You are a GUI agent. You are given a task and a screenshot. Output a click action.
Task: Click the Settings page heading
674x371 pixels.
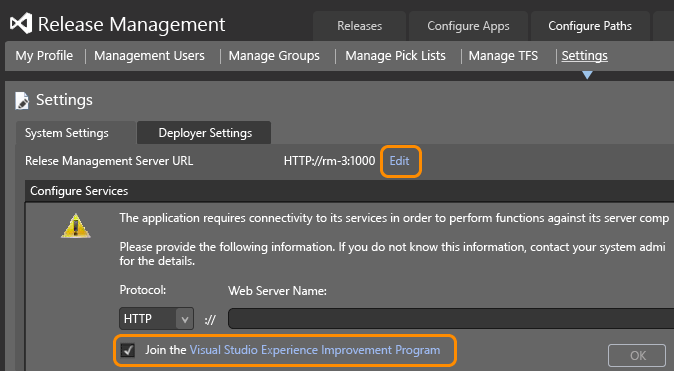[64, 100]
